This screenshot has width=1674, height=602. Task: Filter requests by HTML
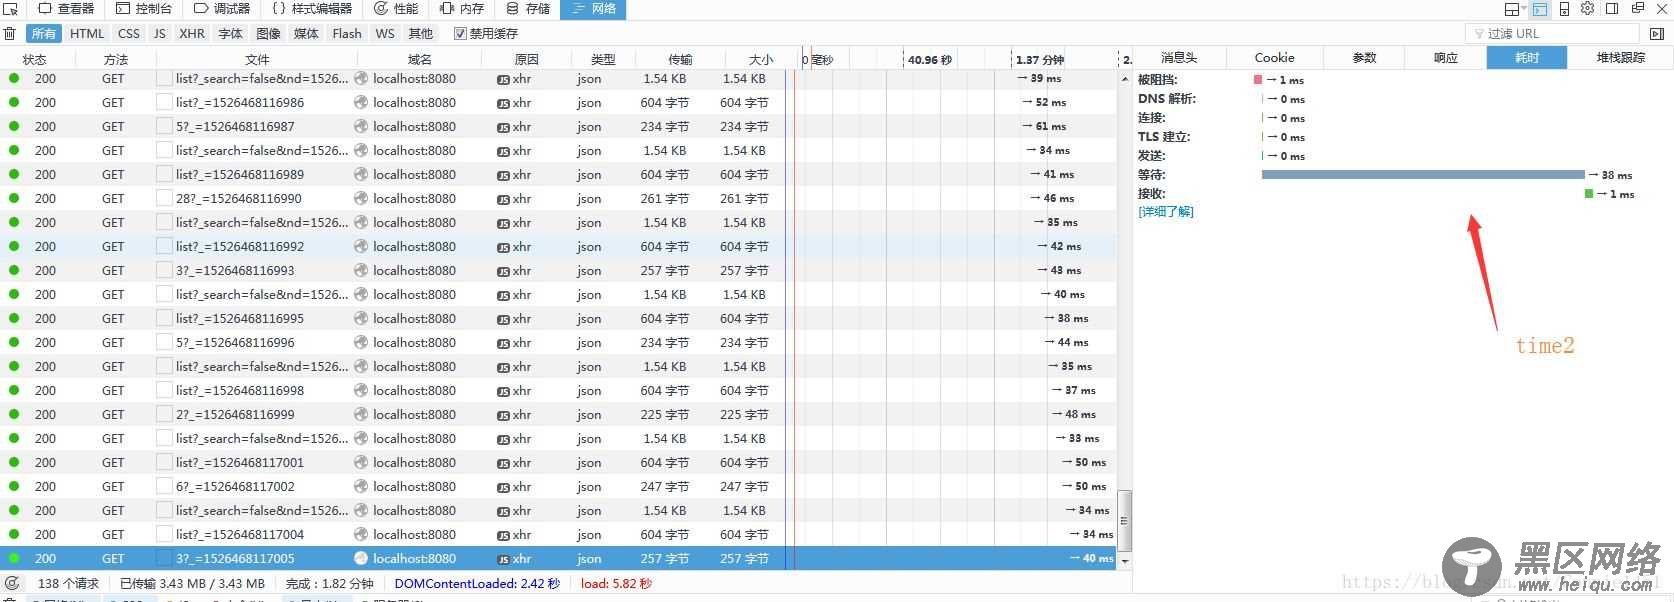coord(87,33)
